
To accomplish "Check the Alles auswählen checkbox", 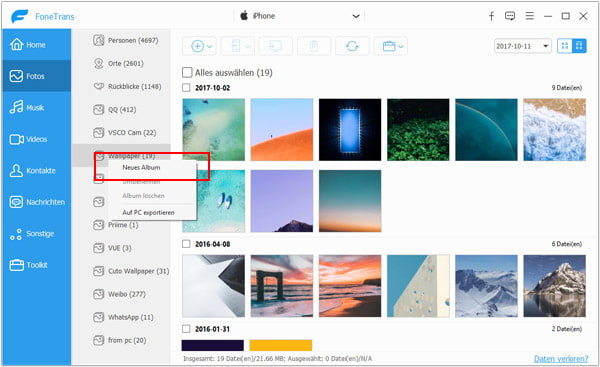I will click(x=187, y=72).
